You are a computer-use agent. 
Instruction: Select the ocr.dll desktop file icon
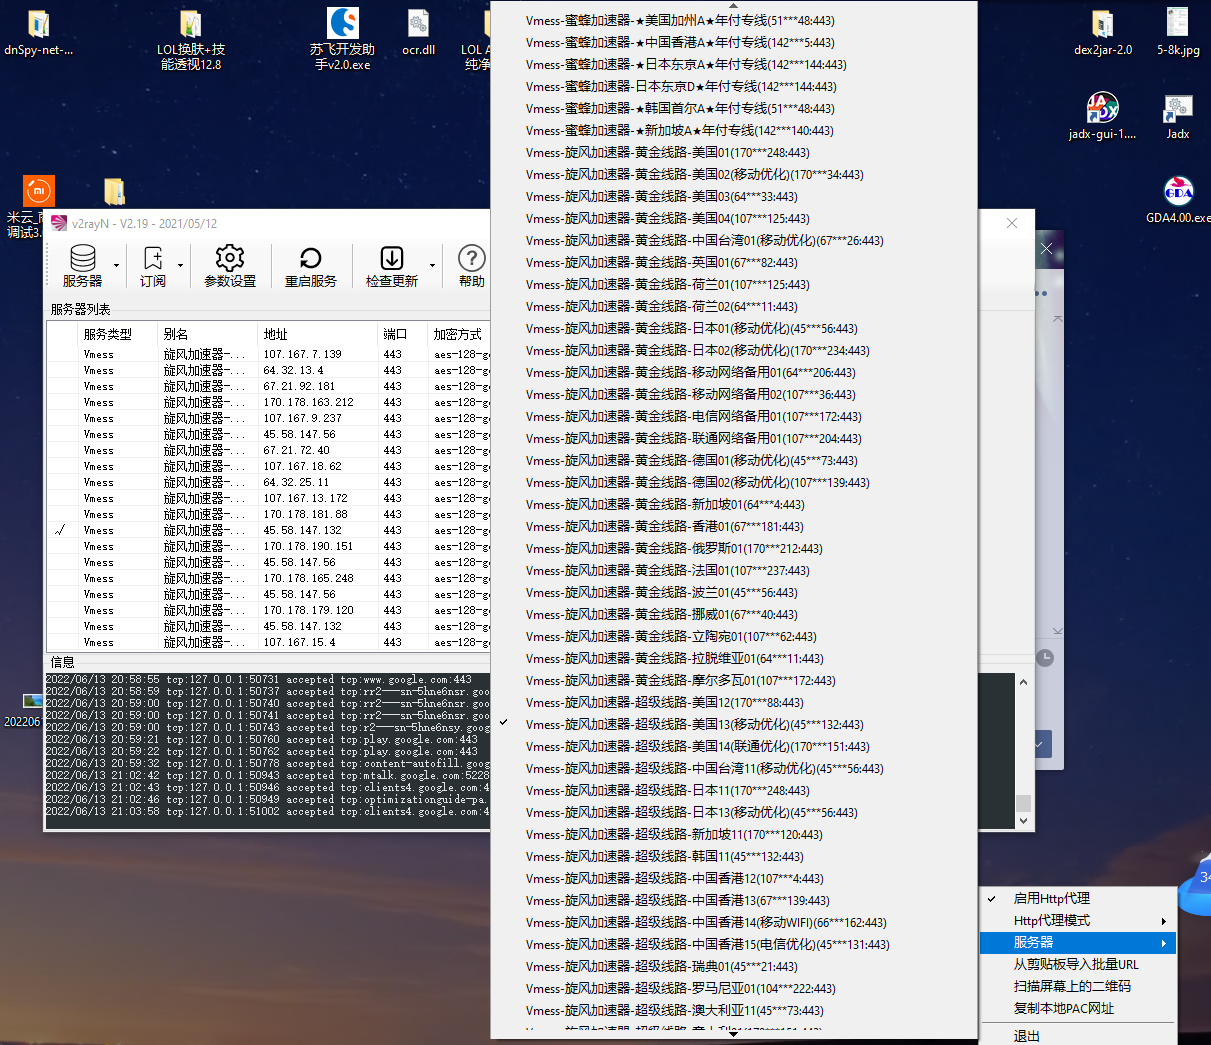coord(419,32)
